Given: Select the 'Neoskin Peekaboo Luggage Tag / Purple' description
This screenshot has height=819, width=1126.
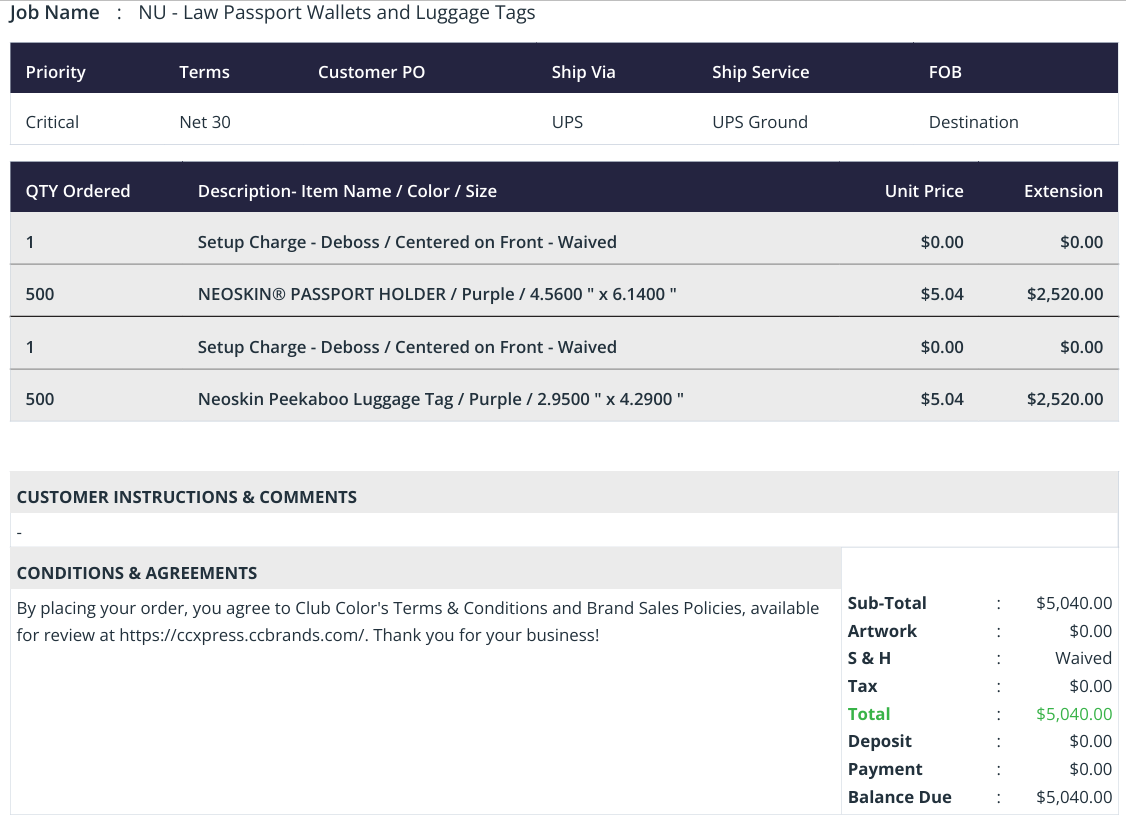Looking at the screenshot, I should point(441,399).
